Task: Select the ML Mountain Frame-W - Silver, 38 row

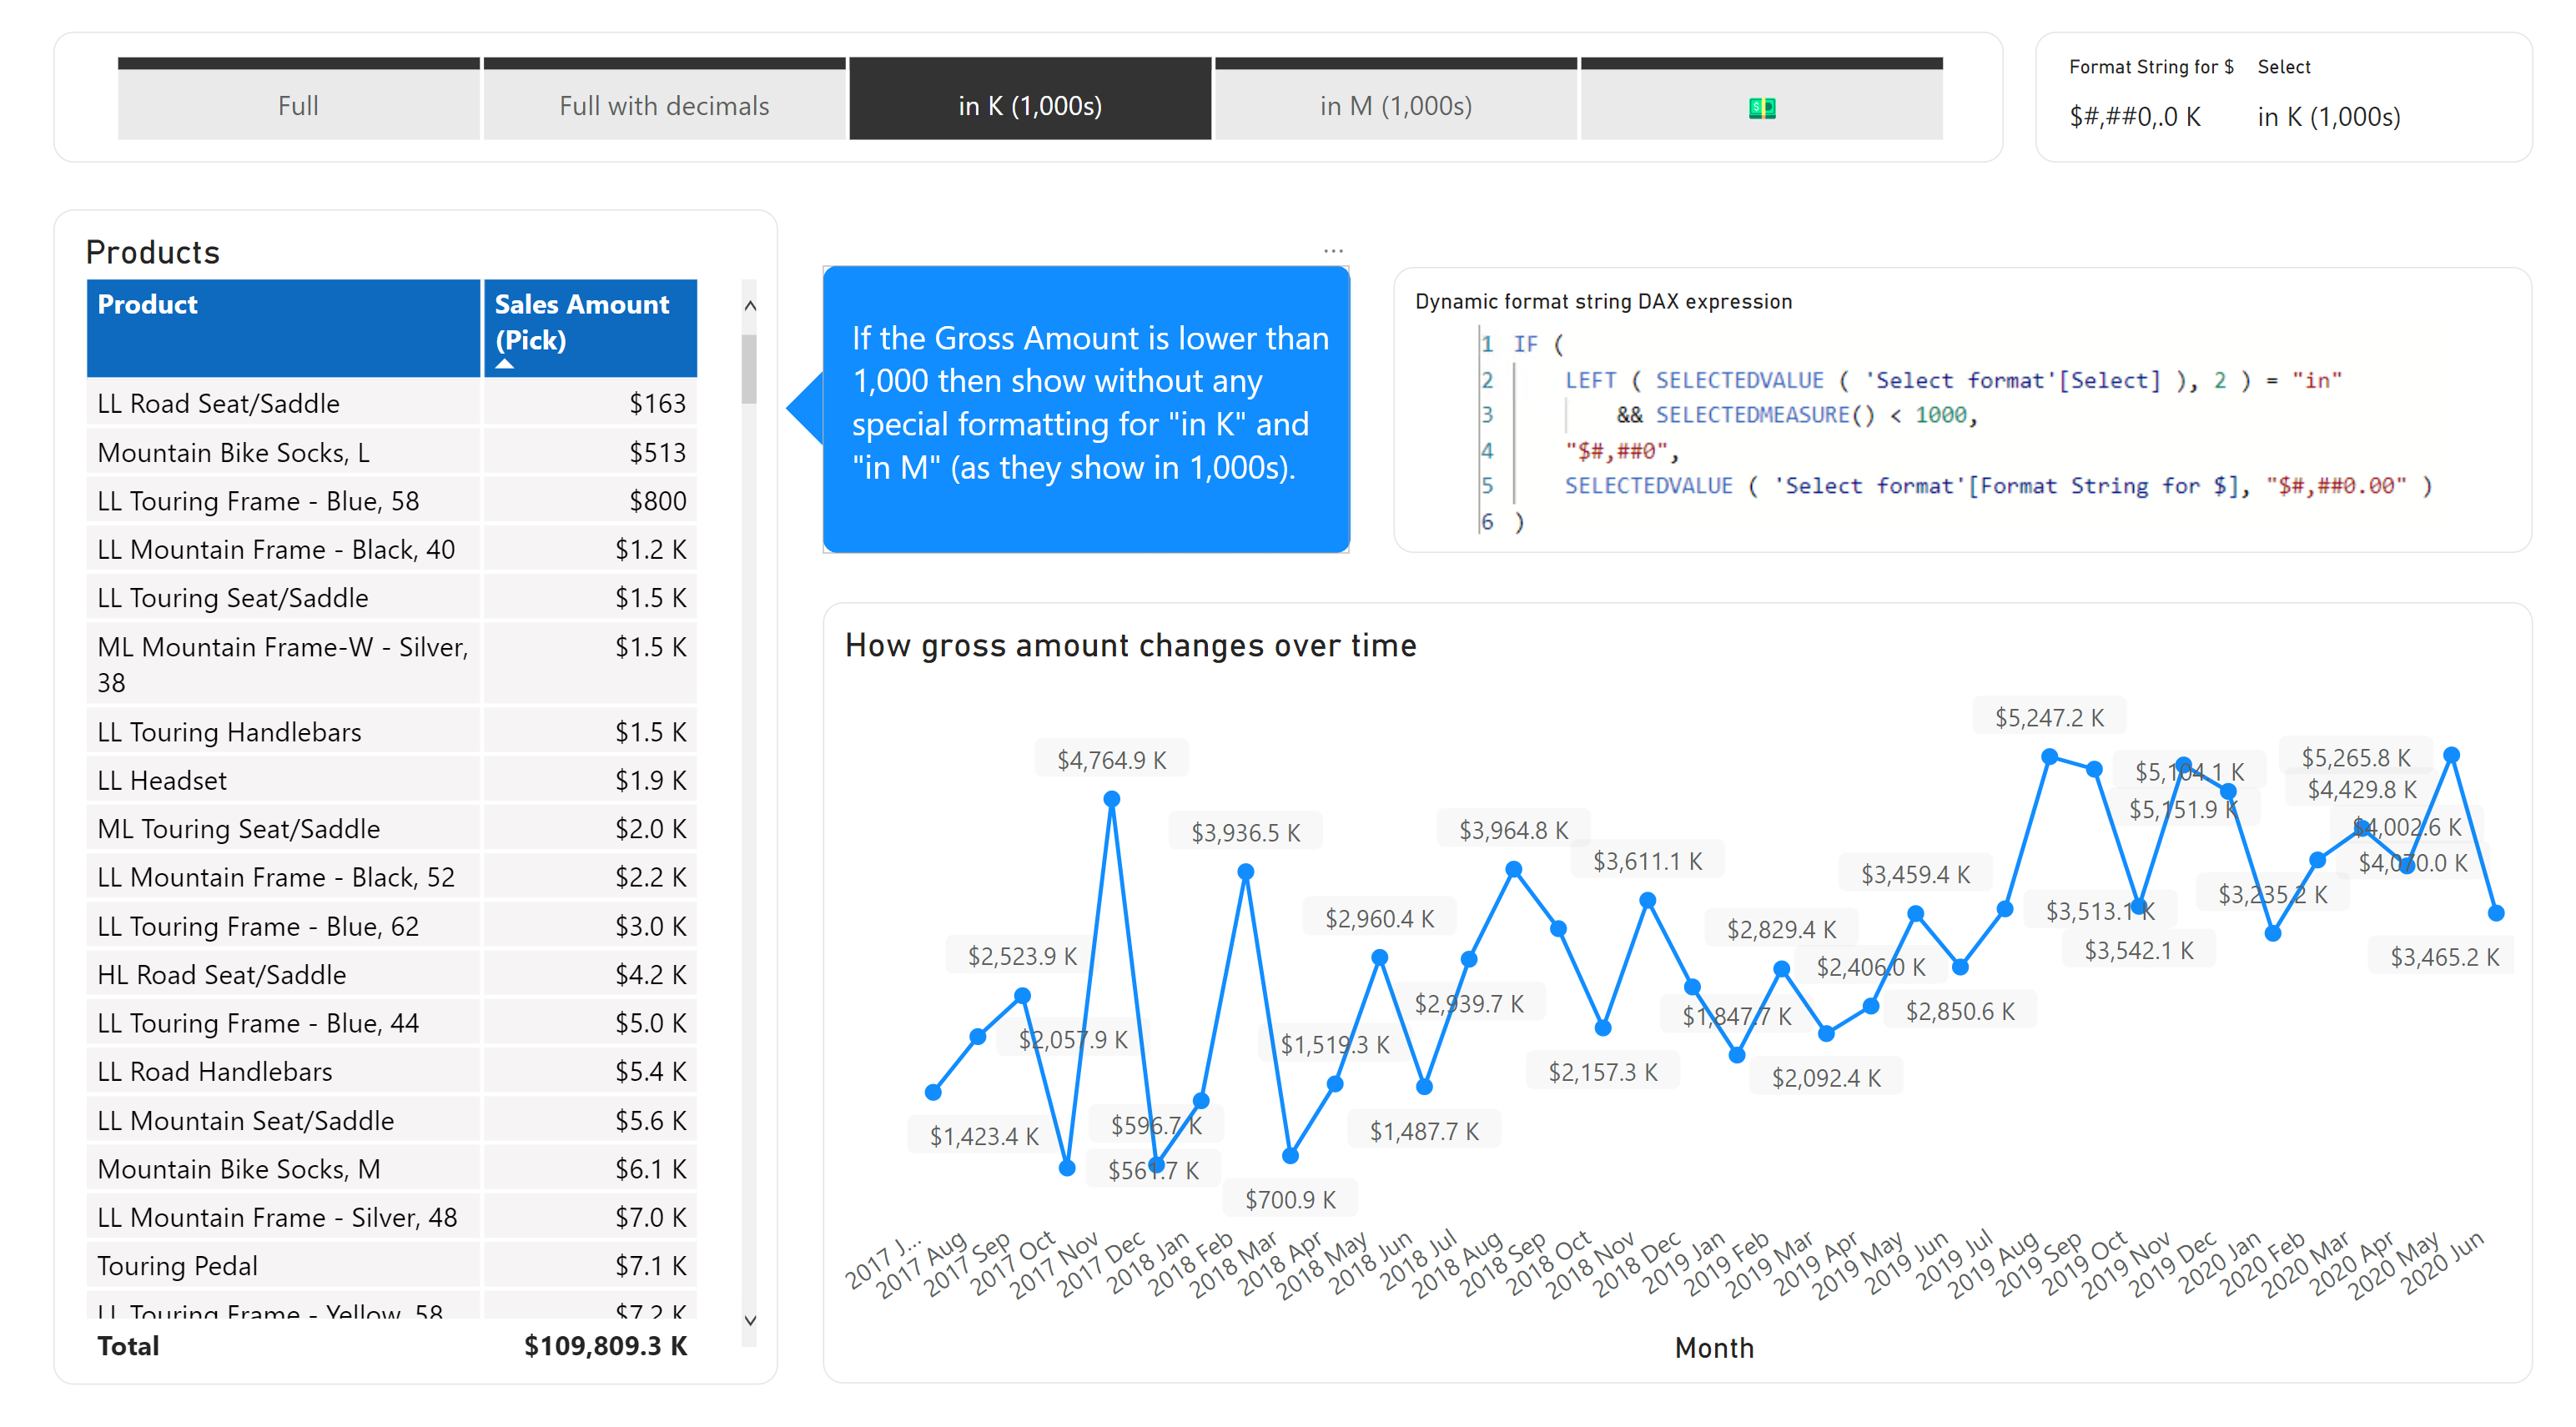Action: coord(392,664)
